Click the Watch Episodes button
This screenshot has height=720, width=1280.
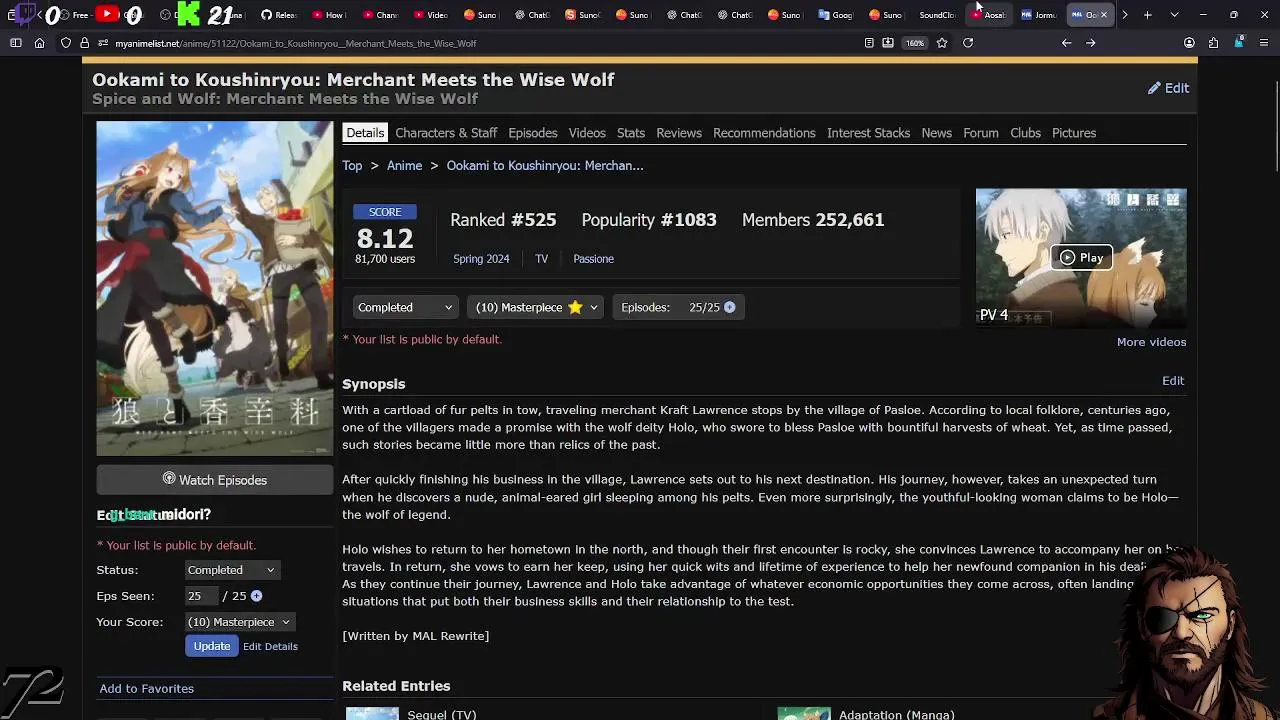point(214,480)
